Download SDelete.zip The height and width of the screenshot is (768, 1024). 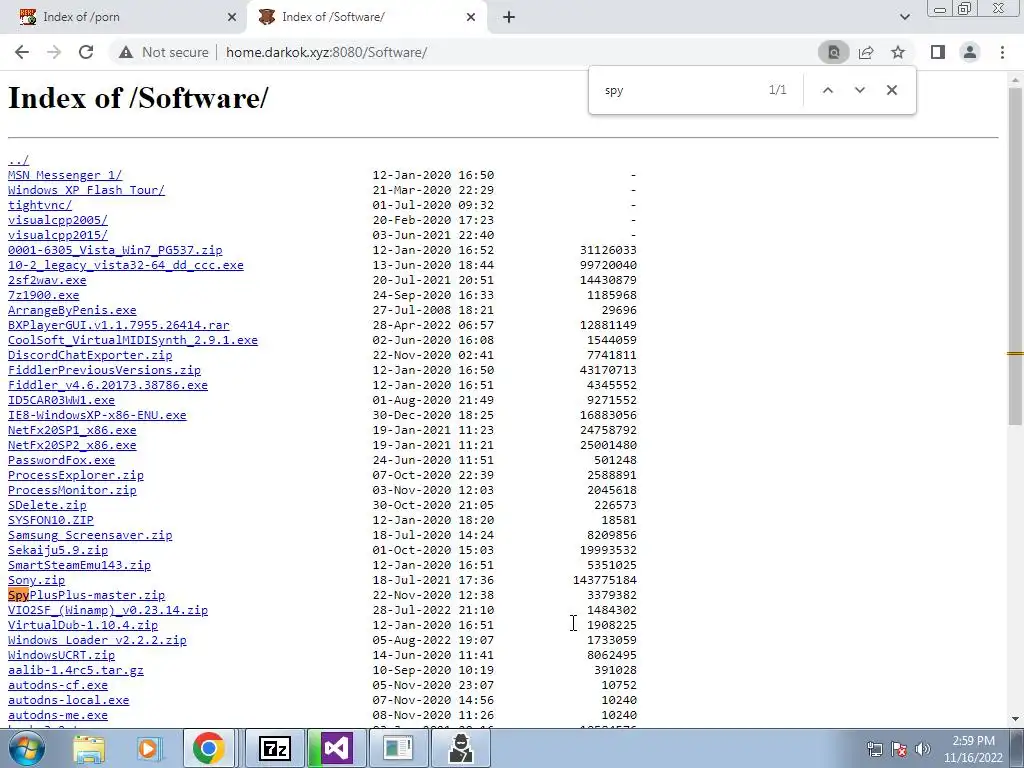point(47,505)
